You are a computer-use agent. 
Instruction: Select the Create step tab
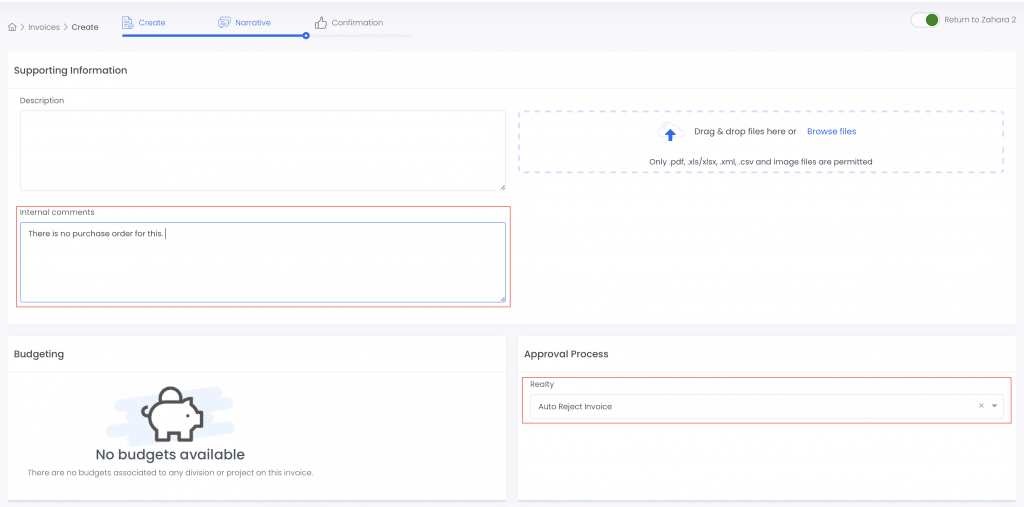tap(144, 23)
